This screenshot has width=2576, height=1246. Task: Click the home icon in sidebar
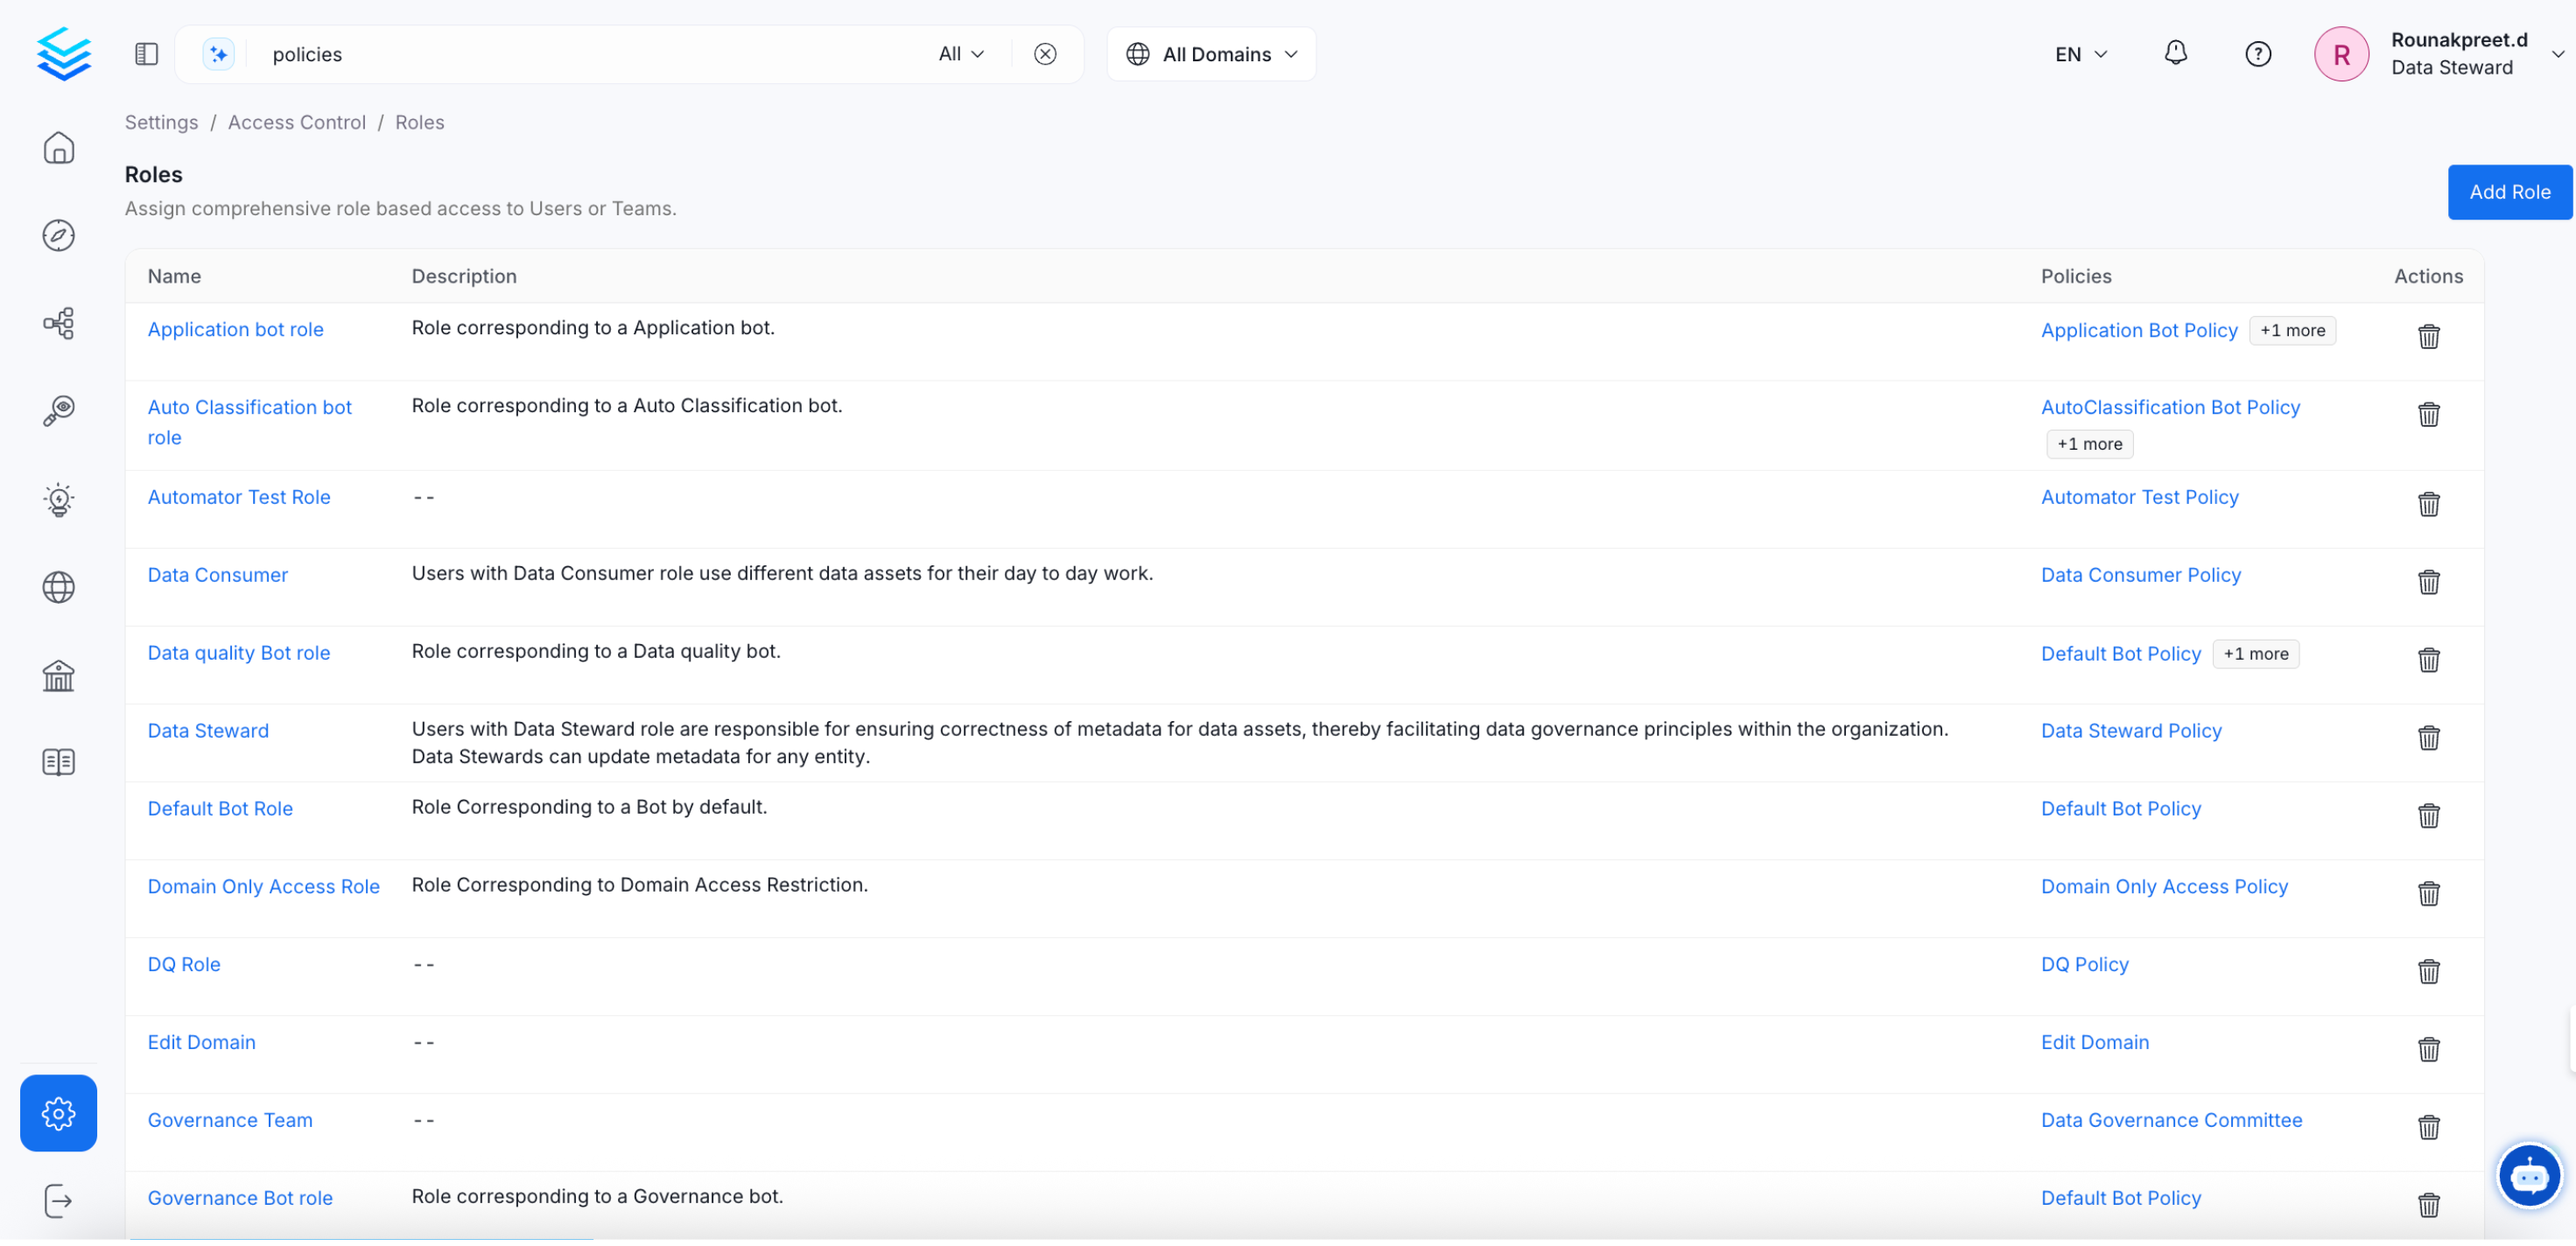click(x=58, y=148)
